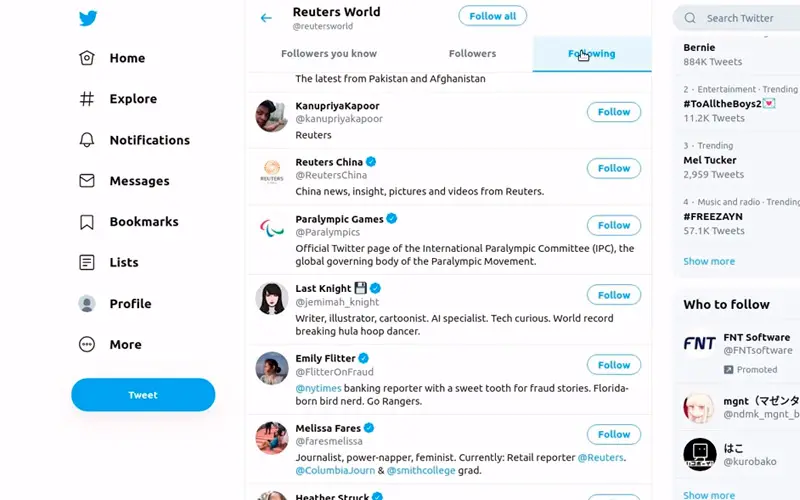Open Lists icon in sidebar
Viewport: 800px width, 500px height.
[88, 263]
